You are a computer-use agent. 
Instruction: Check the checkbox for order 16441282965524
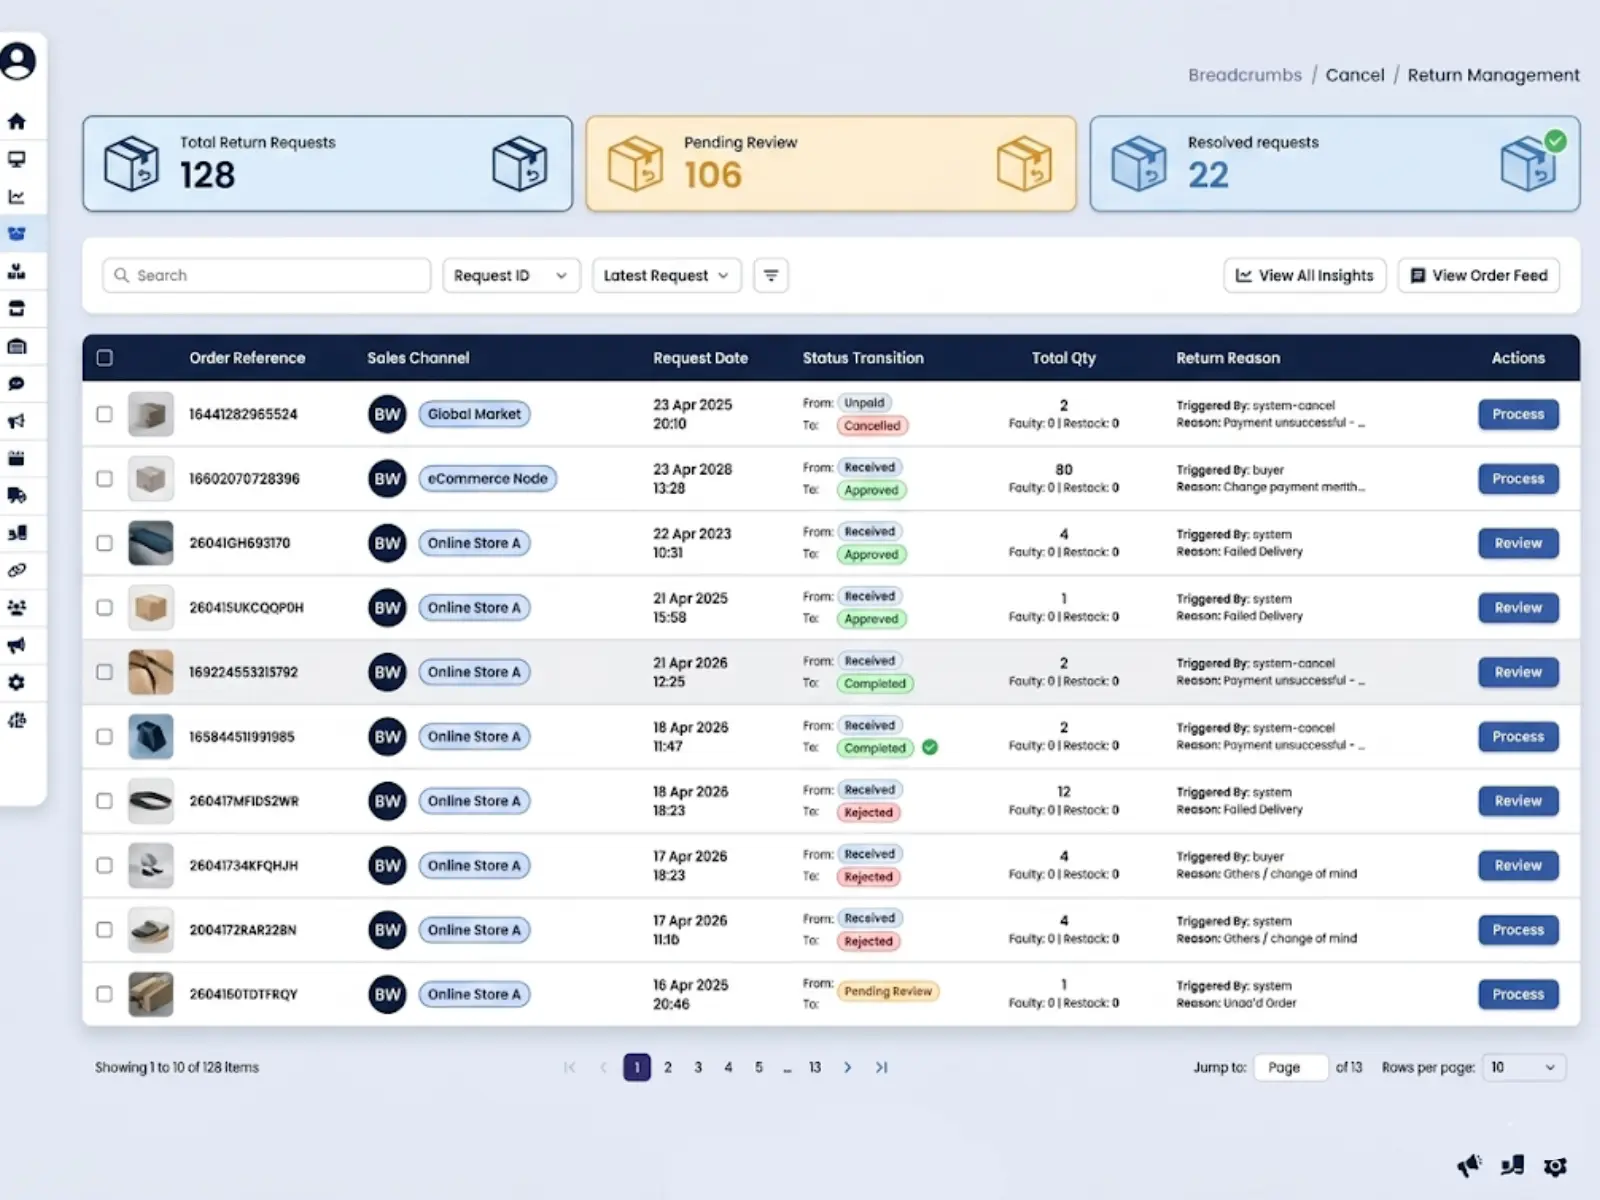pyautogui.click(x=104, y=414)
